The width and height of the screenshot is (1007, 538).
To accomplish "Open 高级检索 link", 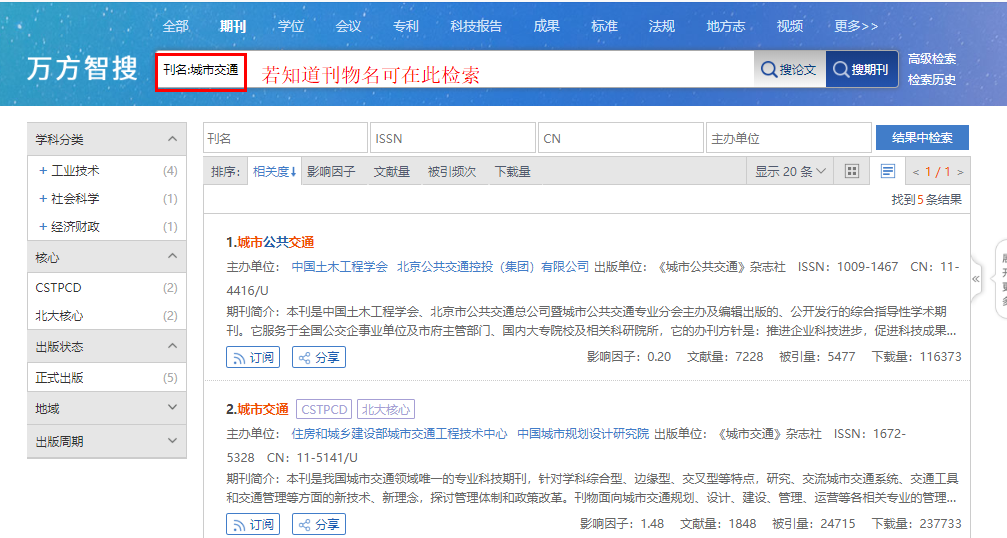I will click(x=932, y=59).
